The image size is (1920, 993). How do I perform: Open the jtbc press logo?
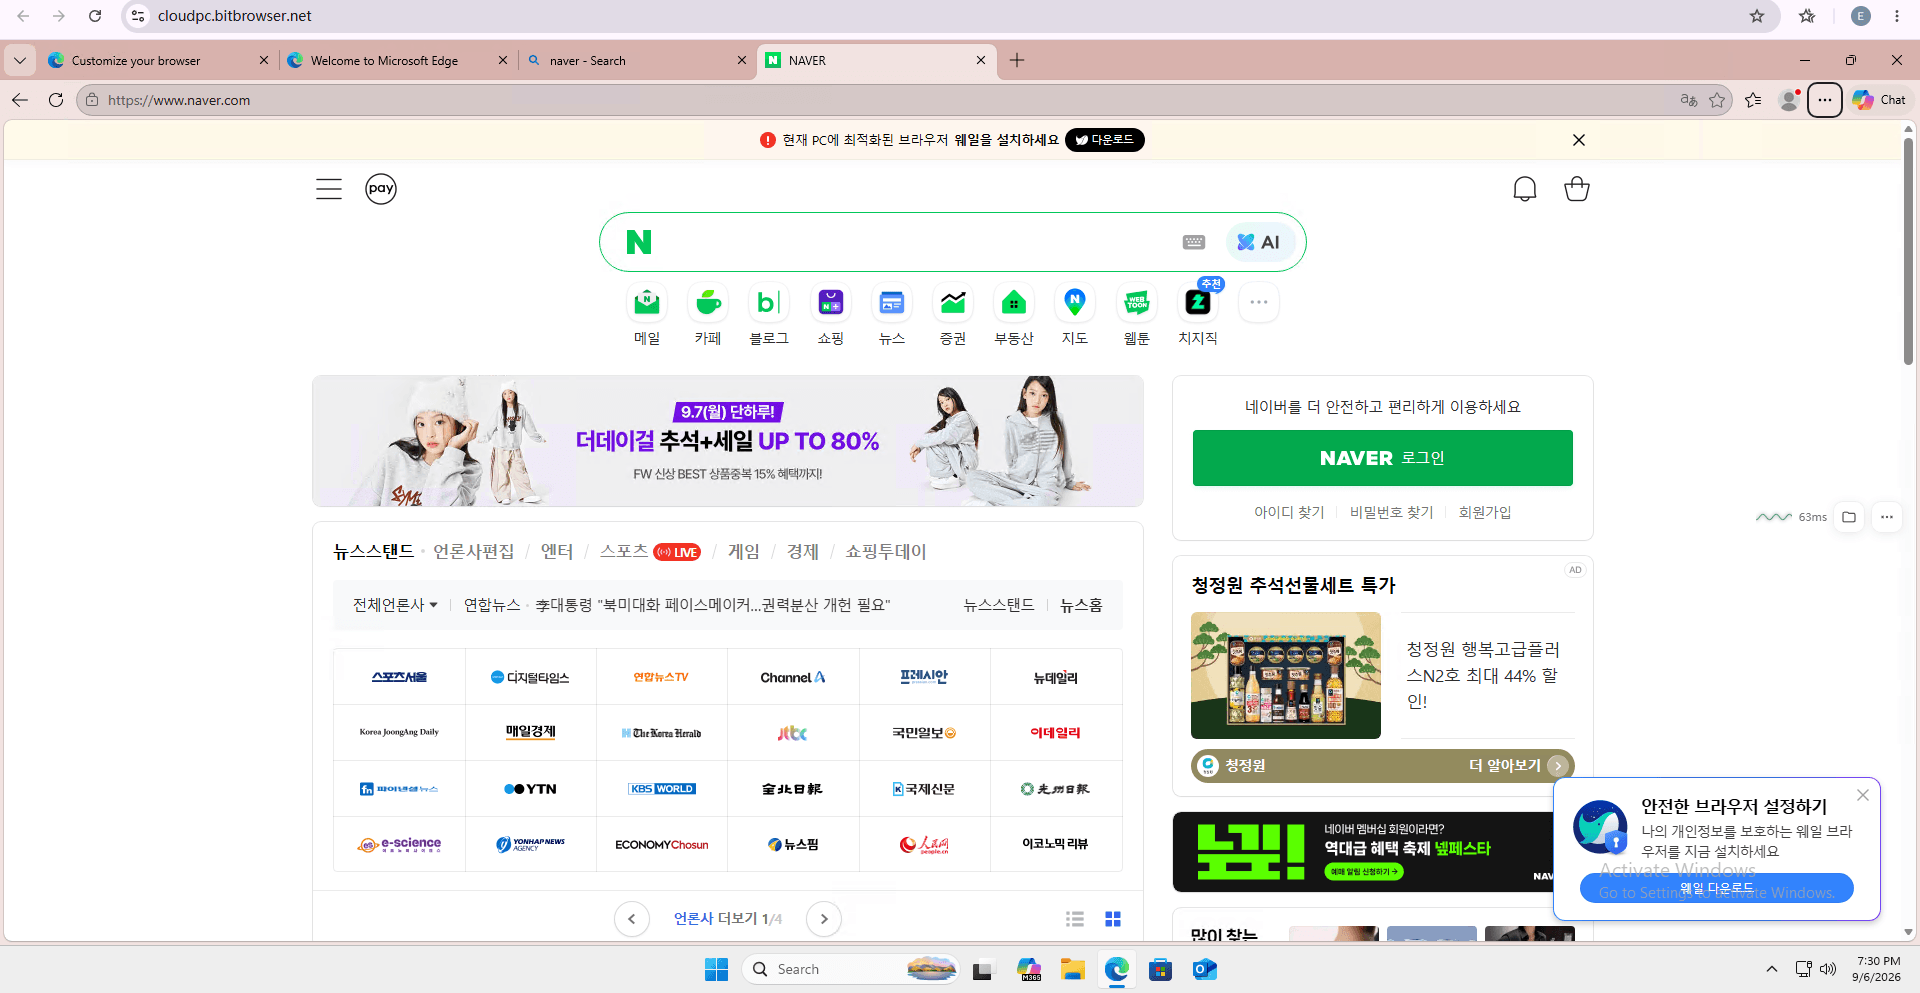(x=793, y=733)
